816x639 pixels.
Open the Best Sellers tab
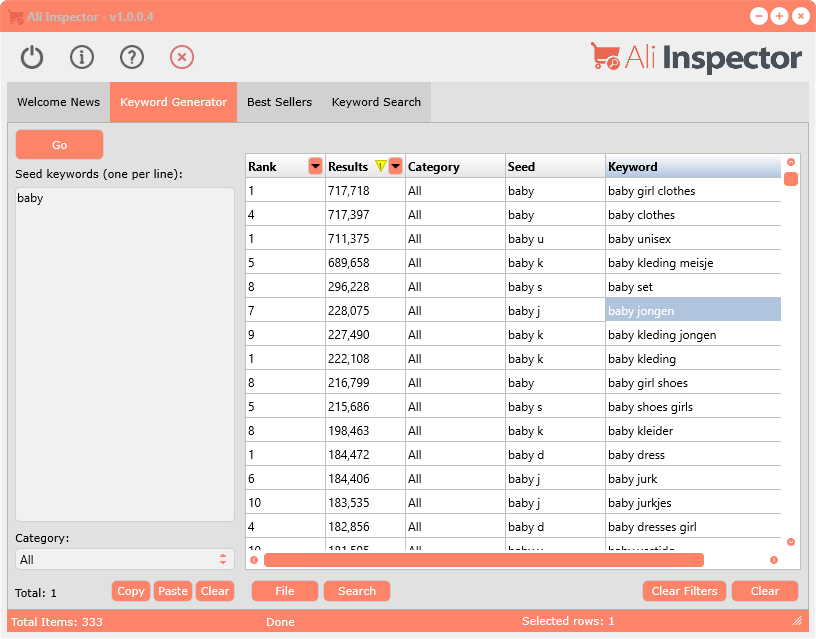pyautogui.click(x=279, y=102)
